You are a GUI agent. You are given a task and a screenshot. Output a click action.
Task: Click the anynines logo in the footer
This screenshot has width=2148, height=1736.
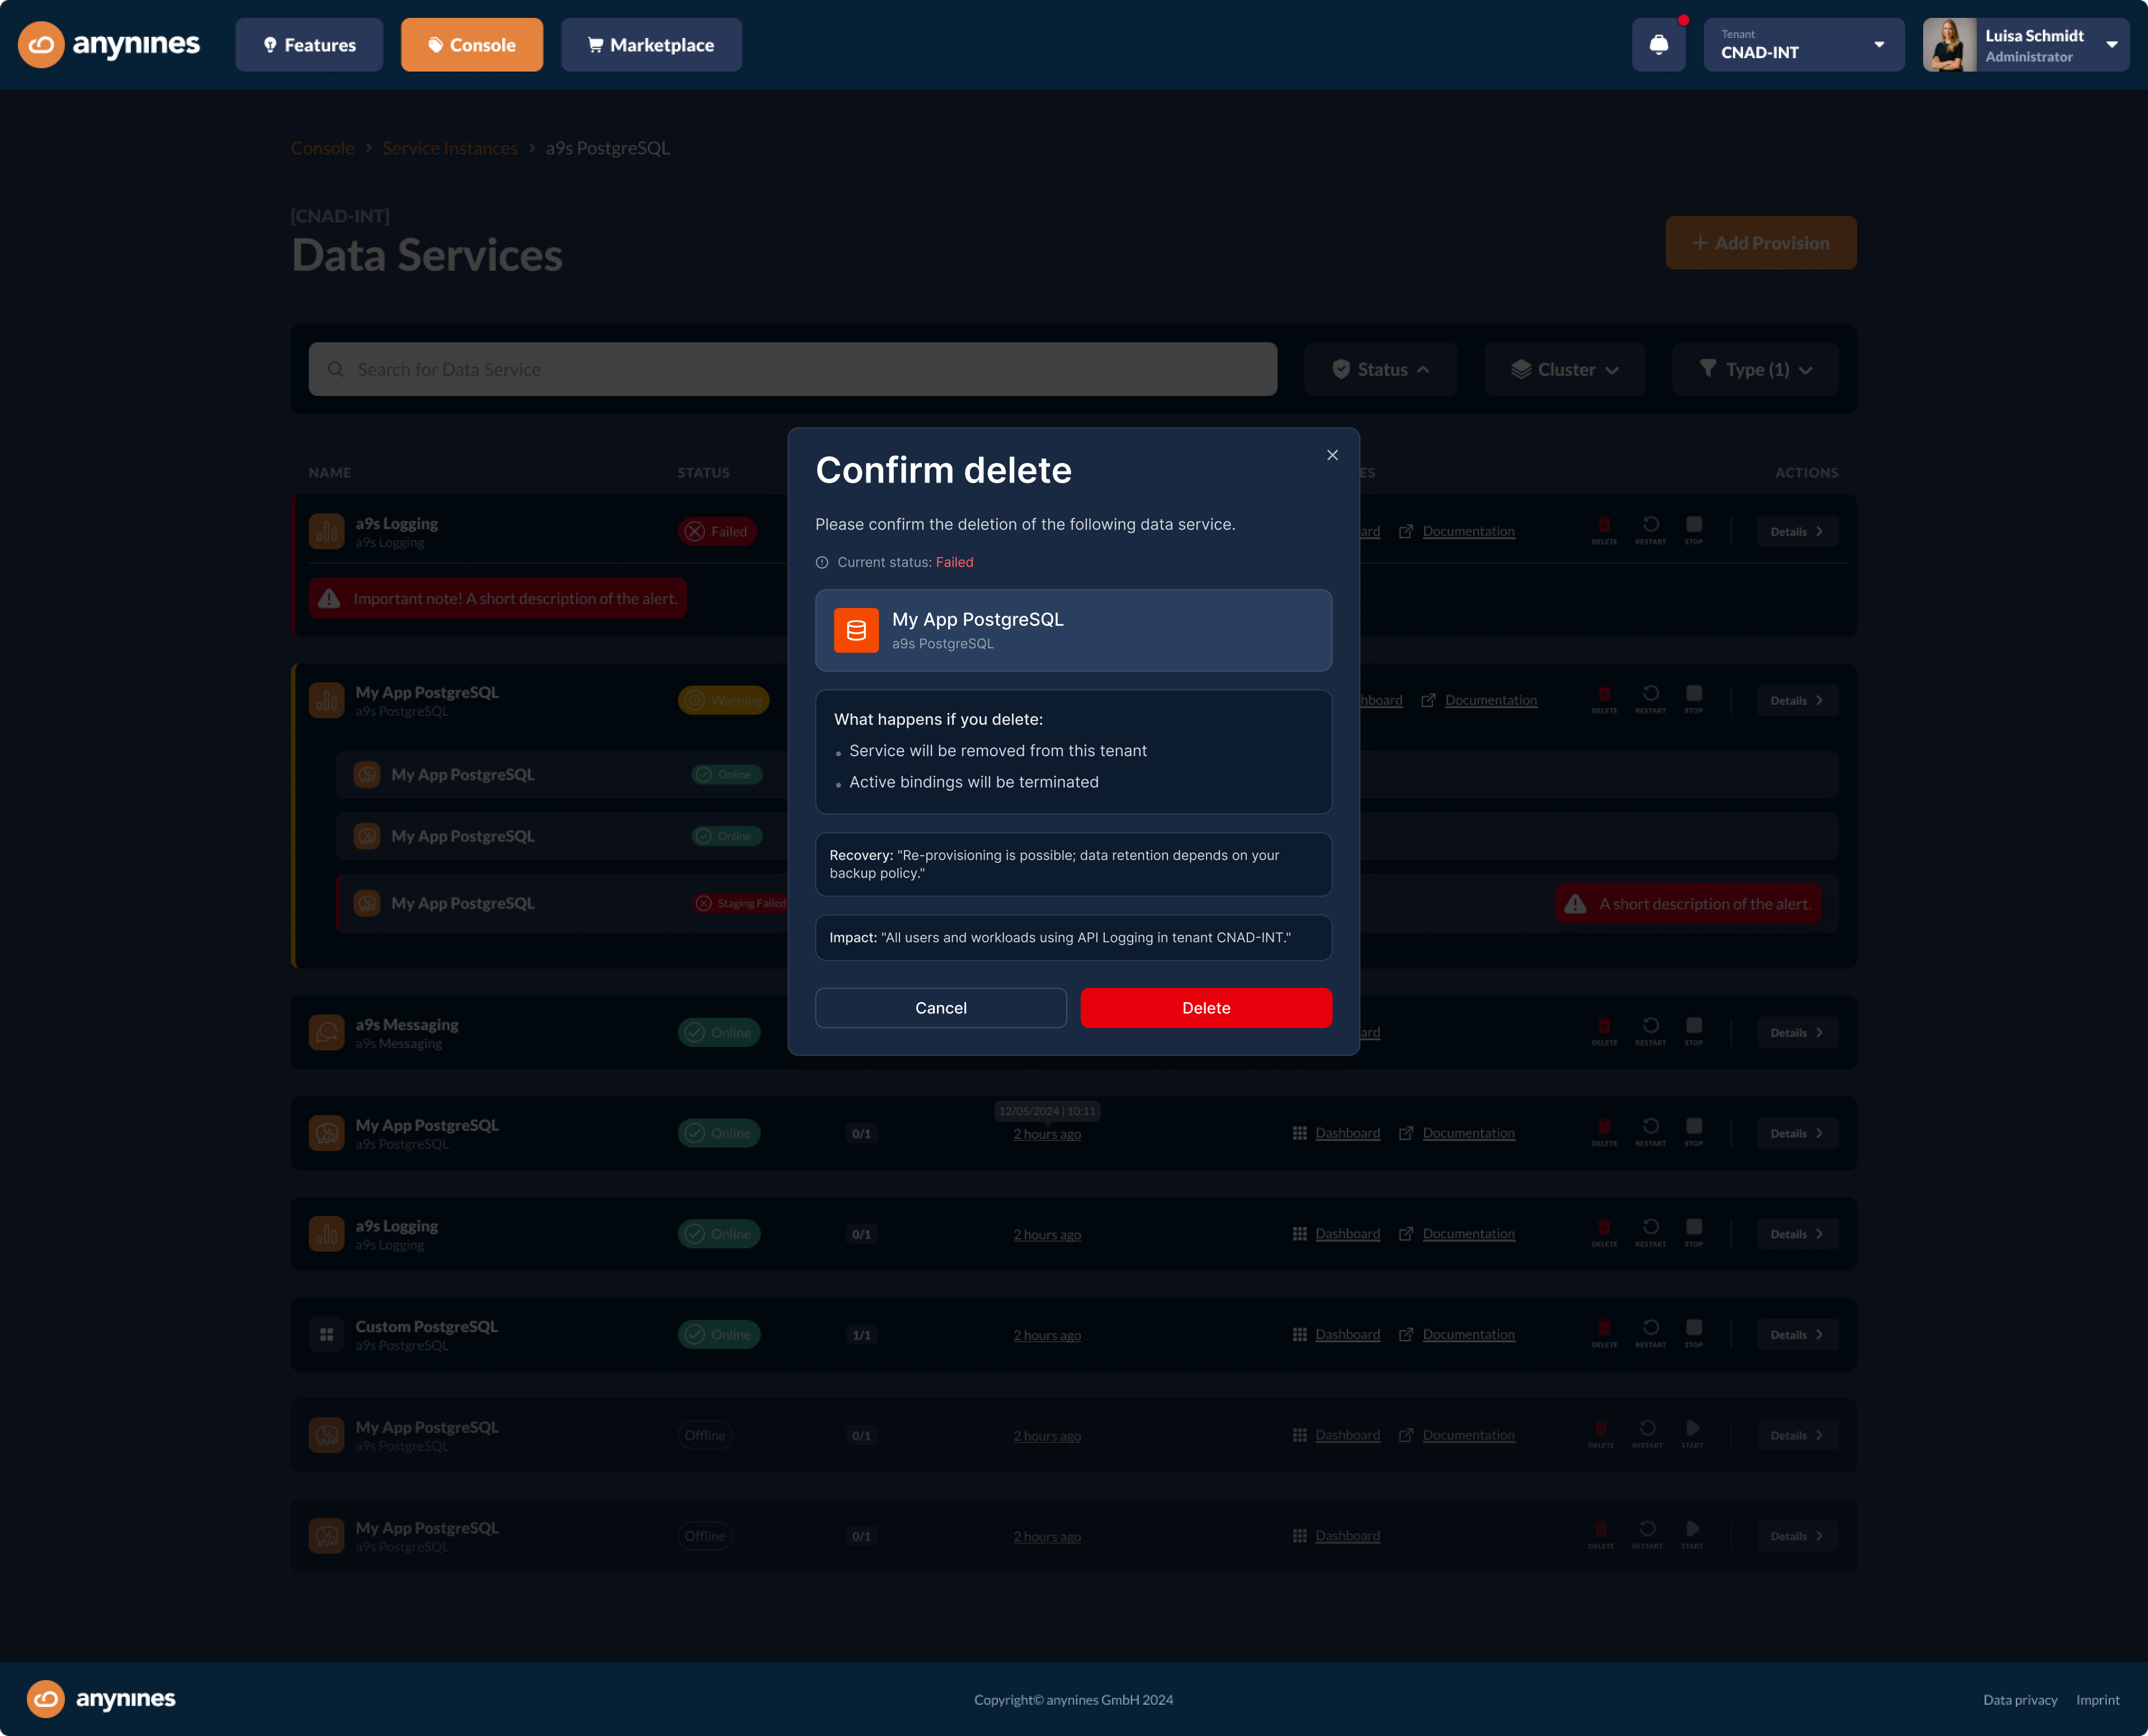[101, 1699]
